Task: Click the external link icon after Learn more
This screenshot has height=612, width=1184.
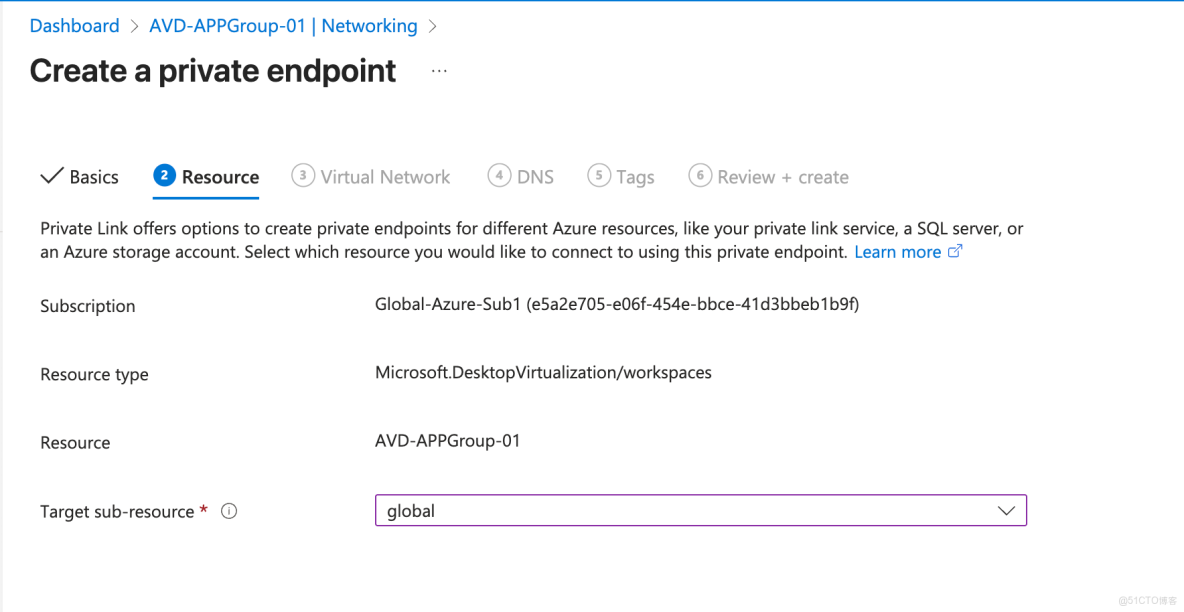Action: click(x=955, y=251)
